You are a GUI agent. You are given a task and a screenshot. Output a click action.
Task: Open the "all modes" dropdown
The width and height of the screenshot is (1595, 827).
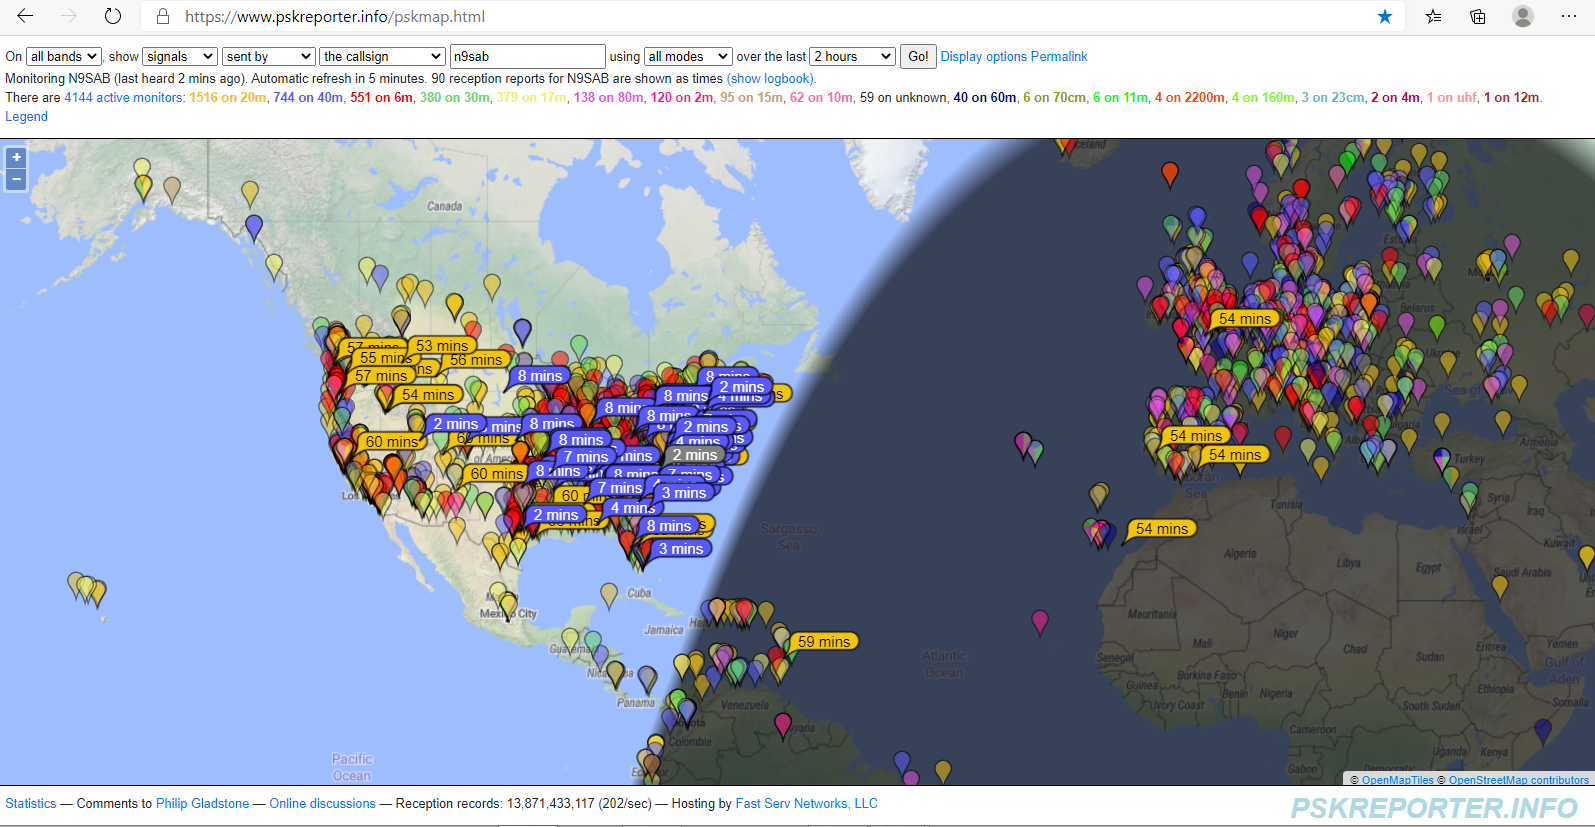(x=688, y=57)
